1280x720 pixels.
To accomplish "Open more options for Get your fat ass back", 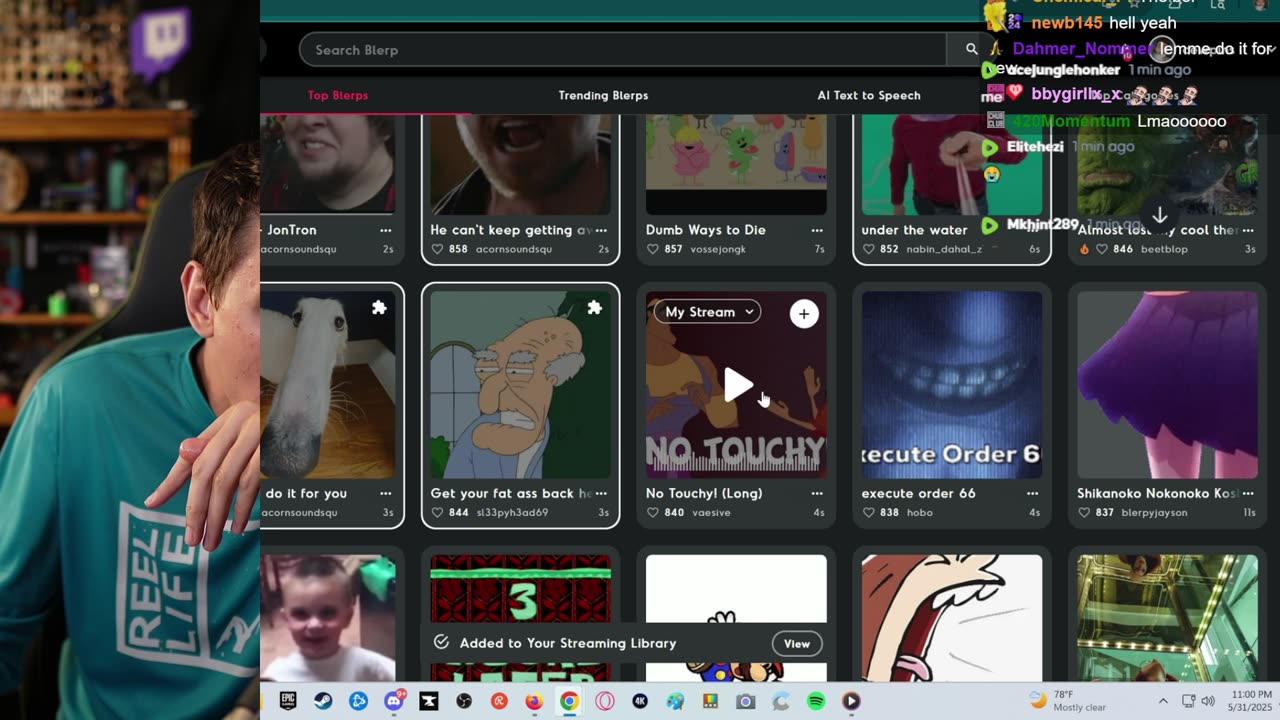I will pos(601,493).
